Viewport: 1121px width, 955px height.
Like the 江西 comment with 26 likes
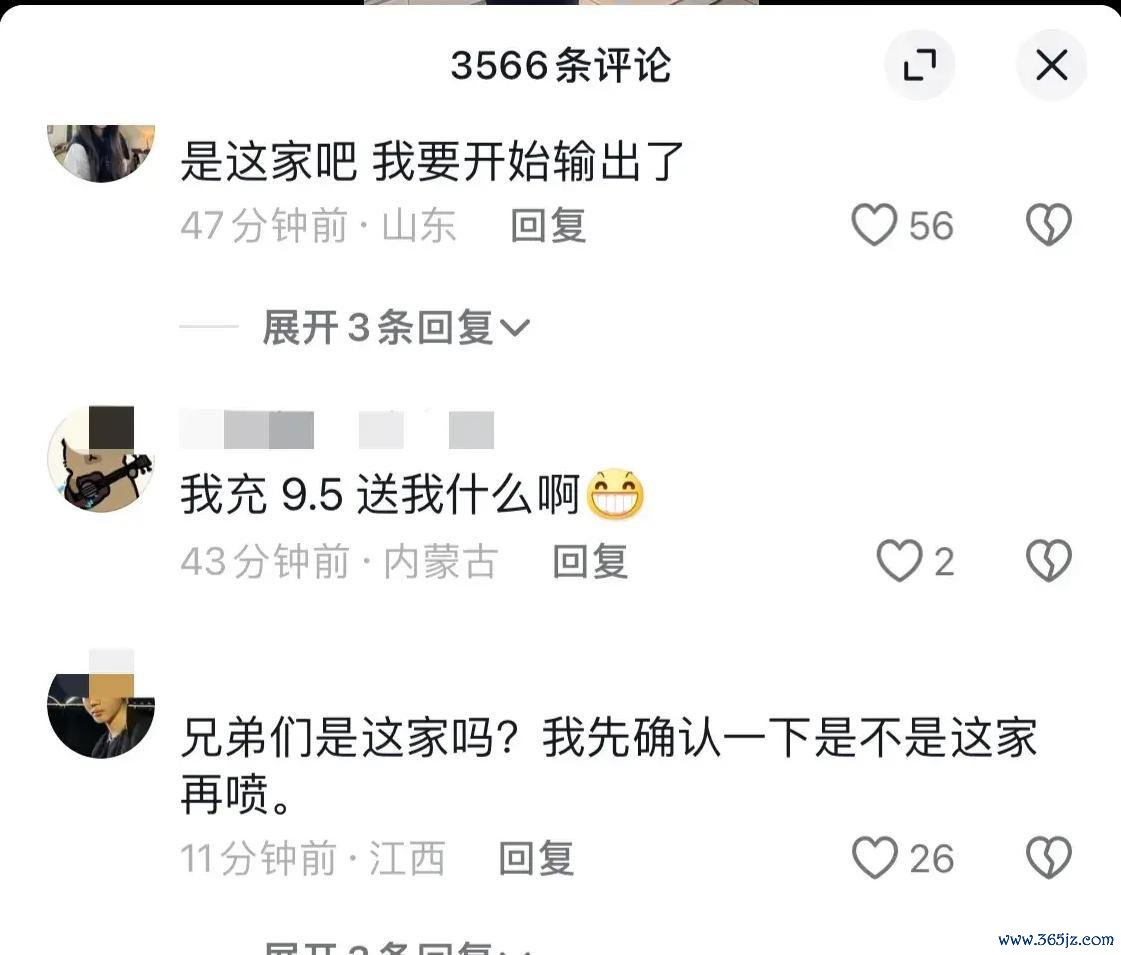[874, 857]
